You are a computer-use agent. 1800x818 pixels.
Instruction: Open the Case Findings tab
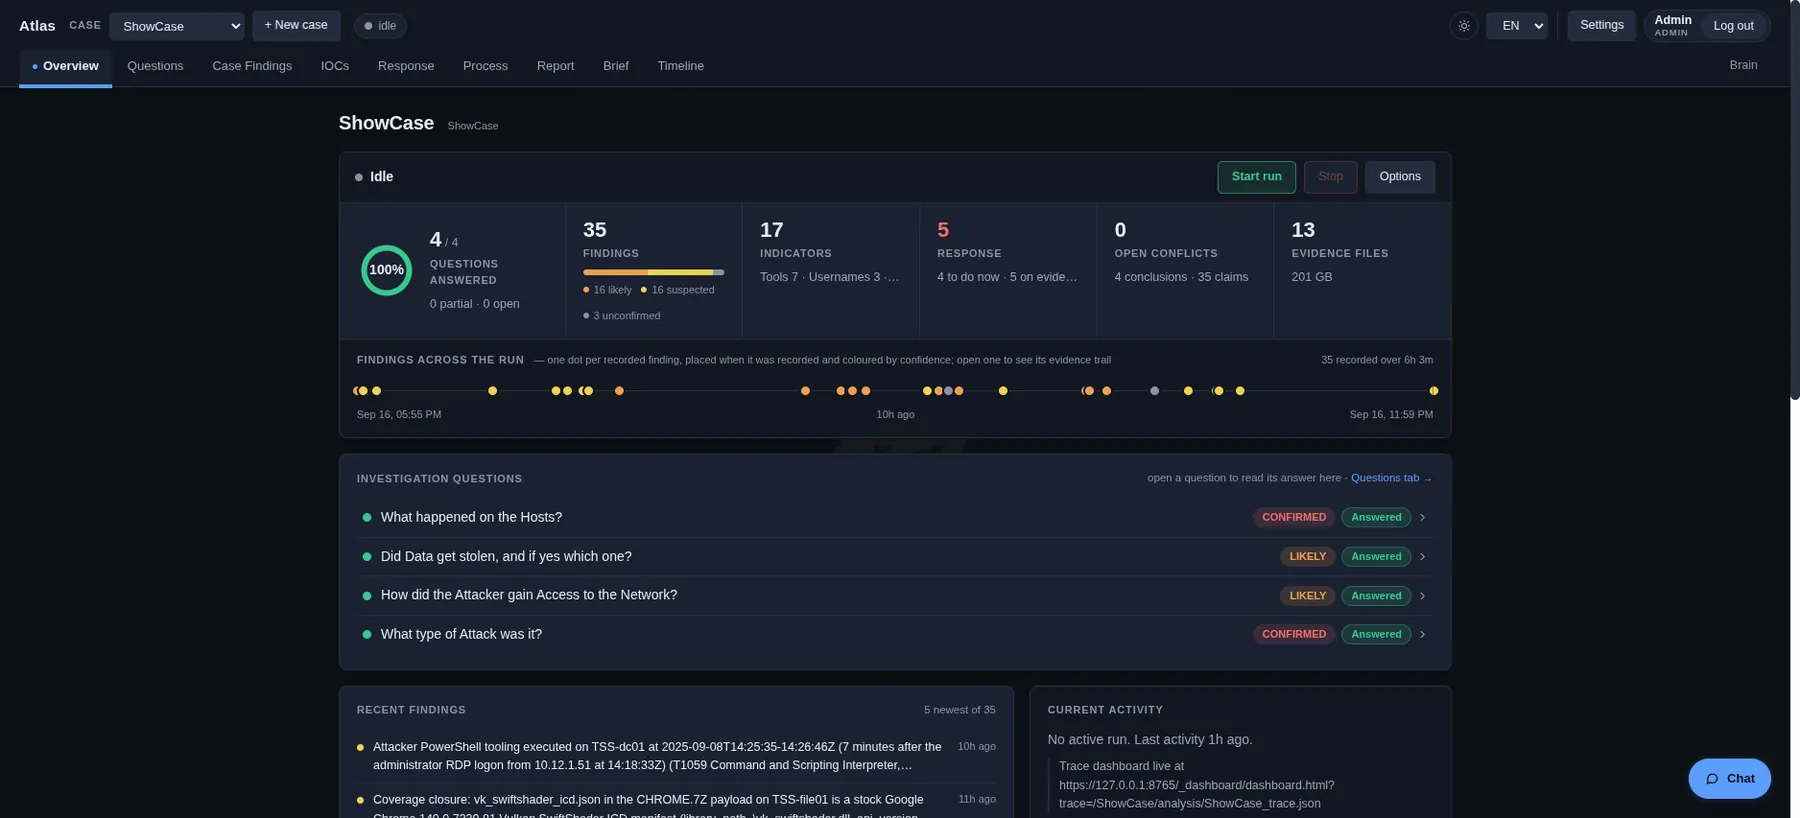pos(252,66)
